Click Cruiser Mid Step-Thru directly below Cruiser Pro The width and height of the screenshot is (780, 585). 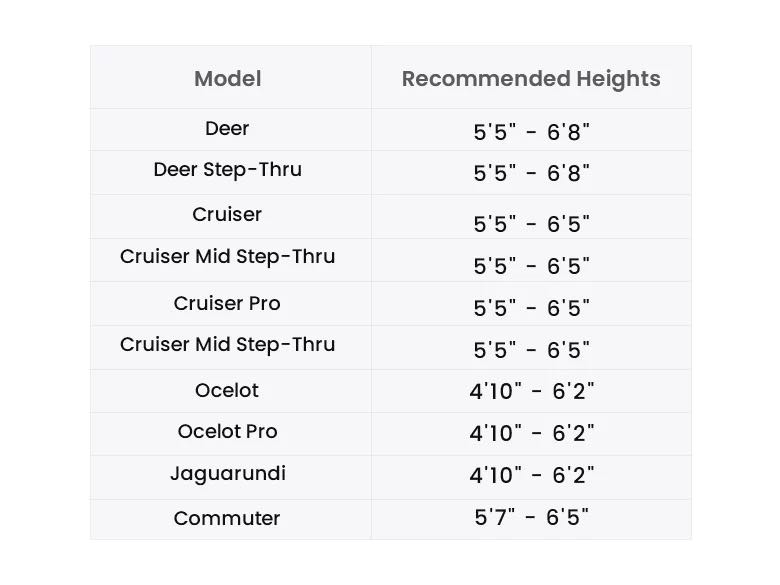tap(227, 345)
